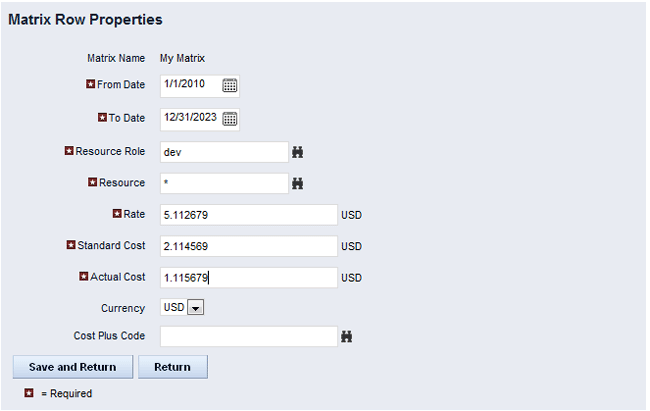
Task: Expand the Currency USD dropdown
Action: (196, 308)
